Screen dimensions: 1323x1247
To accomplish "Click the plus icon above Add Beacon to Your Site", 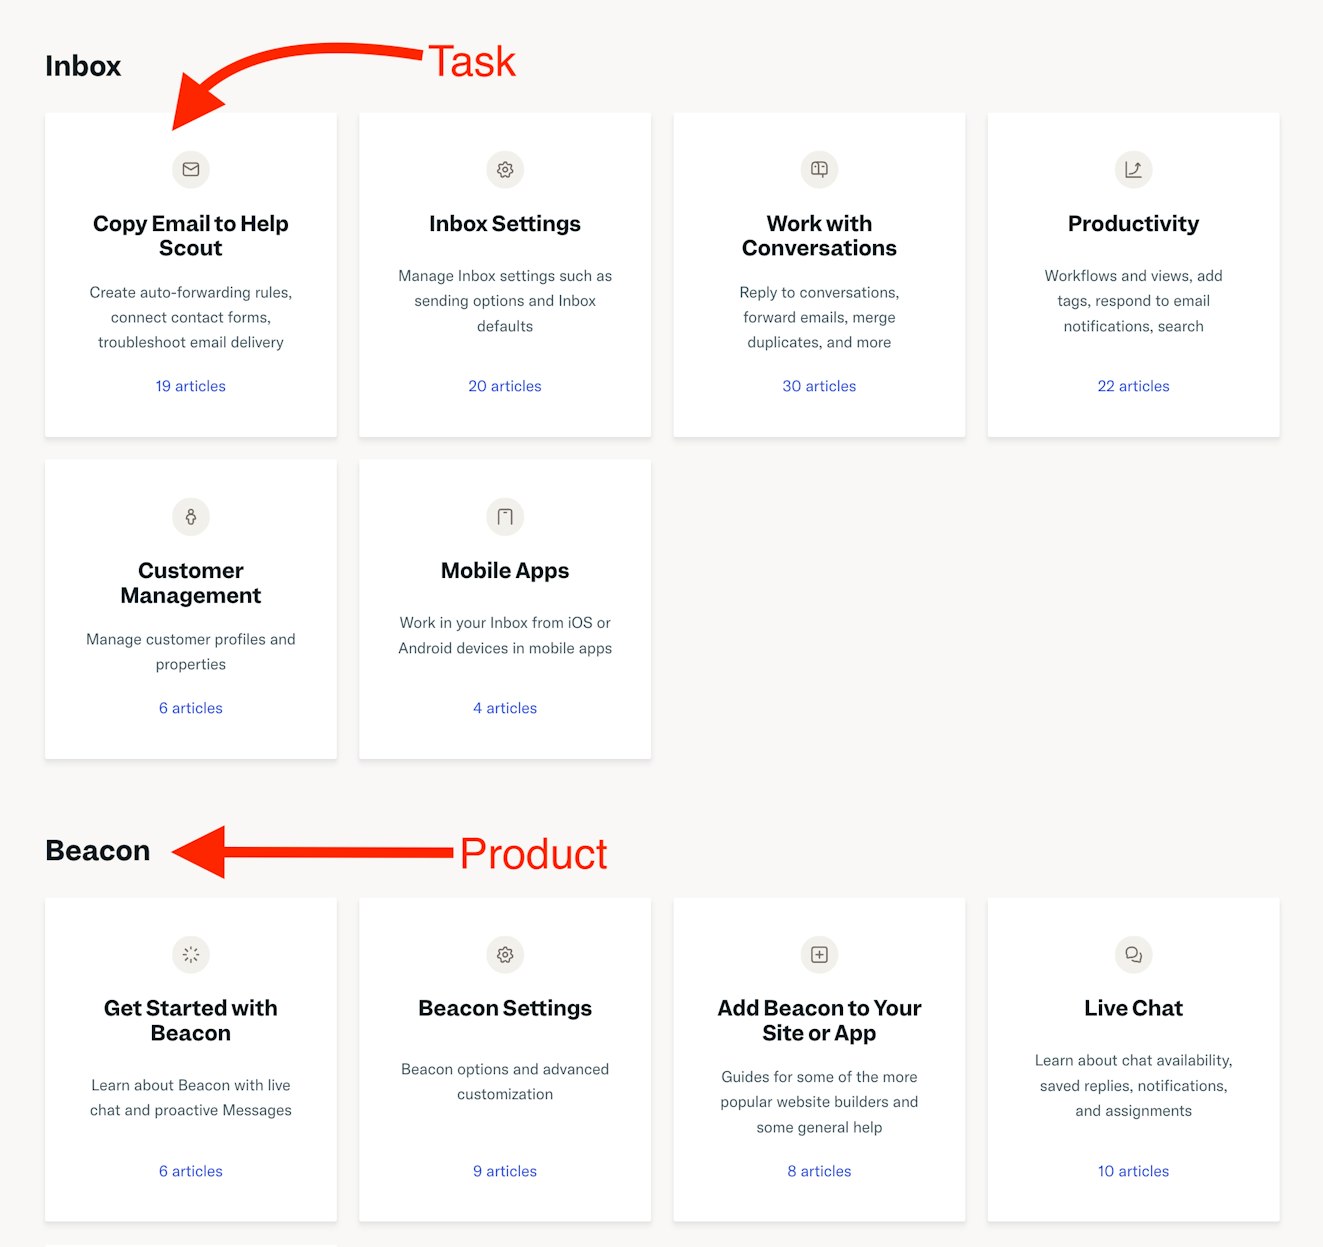I will point(819,955).
